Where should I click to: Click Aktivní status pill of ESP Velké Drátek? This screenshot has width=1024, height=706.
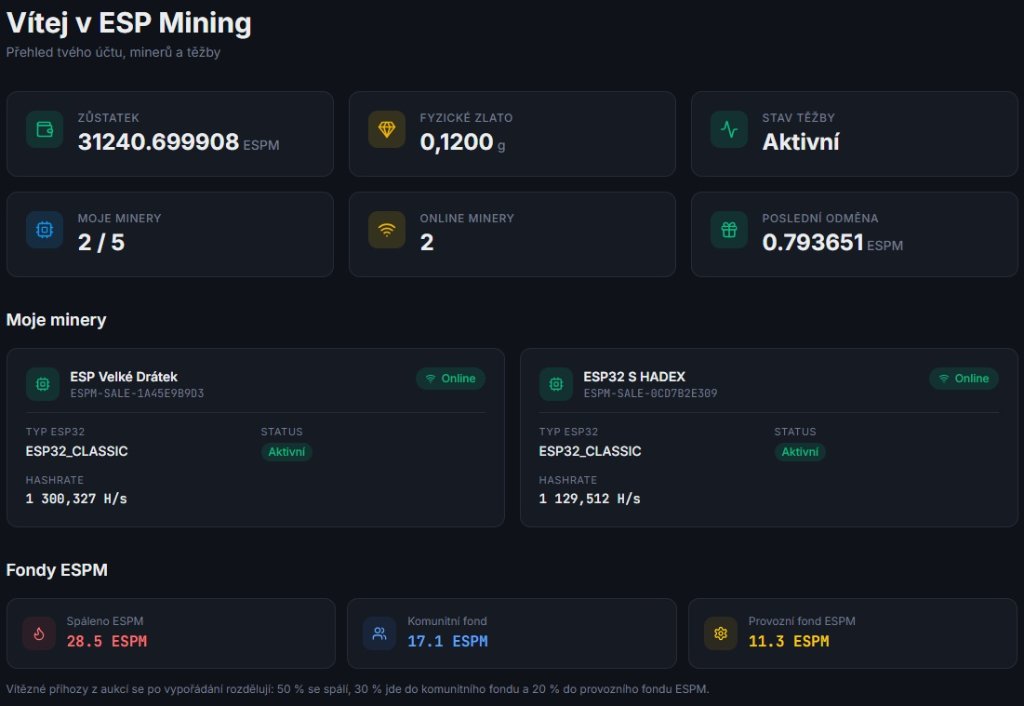pyautogui.click(x=287, y=452)
